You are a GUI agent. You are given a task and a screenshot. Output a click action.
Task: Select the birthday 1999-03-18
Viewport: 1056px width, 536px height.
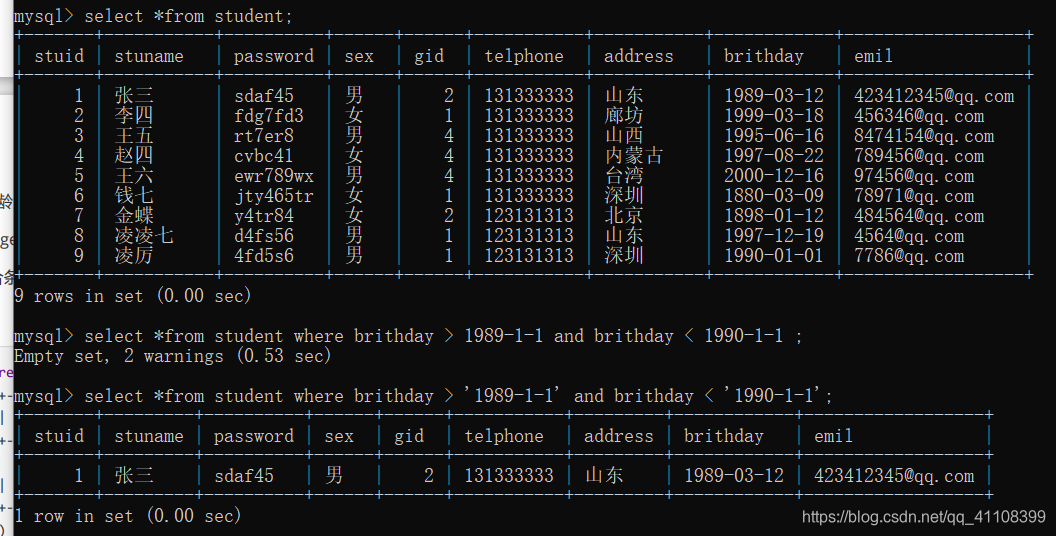(x=774, y=116)
